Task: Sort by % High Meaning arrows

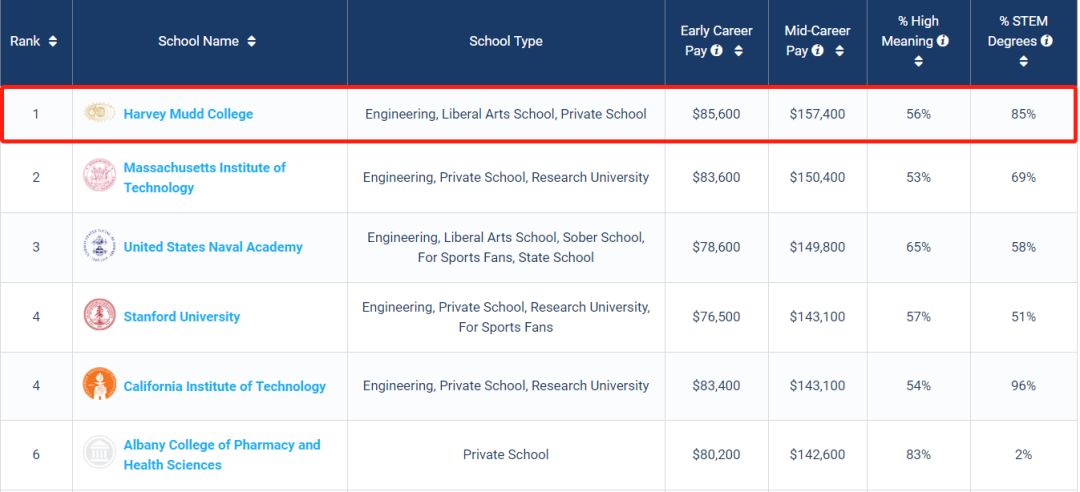Action: 918,61
